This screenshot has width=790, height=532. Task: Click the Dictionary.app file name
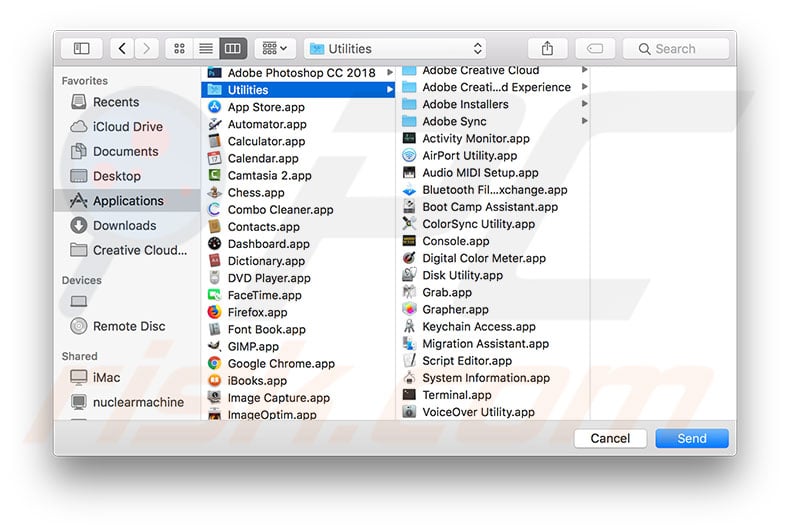pos(266,261)
